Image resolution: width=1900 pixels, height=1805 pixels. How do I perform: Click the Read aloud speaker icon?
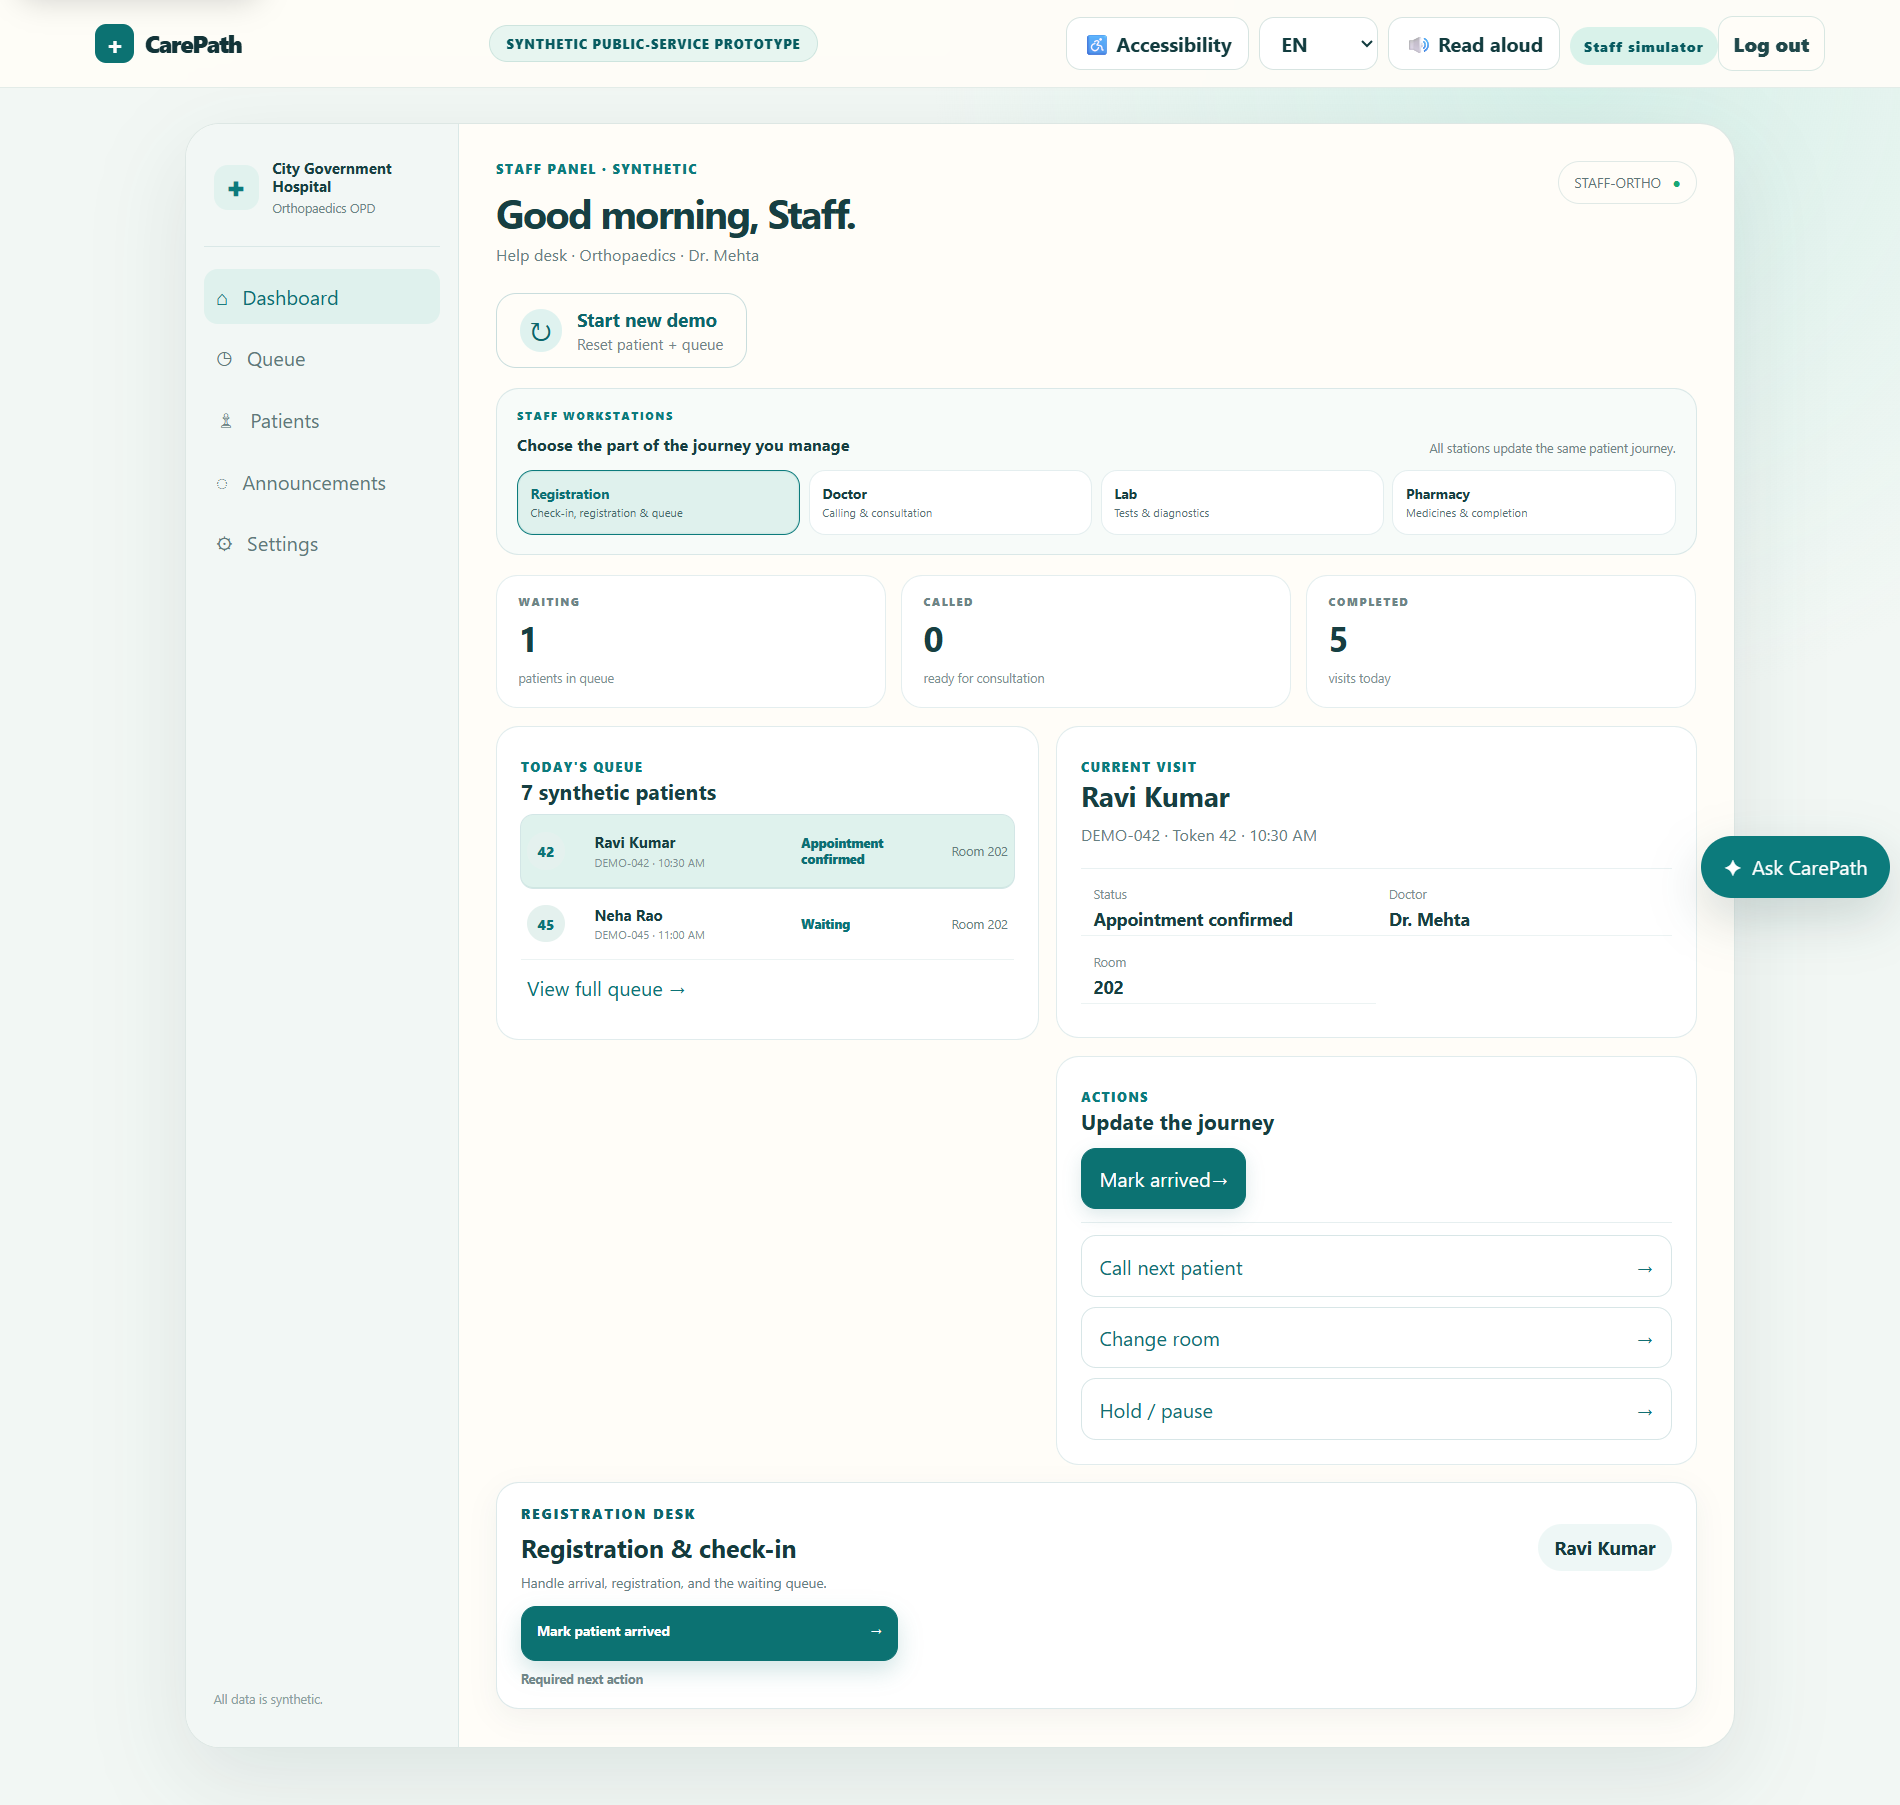click(1418, 45)
